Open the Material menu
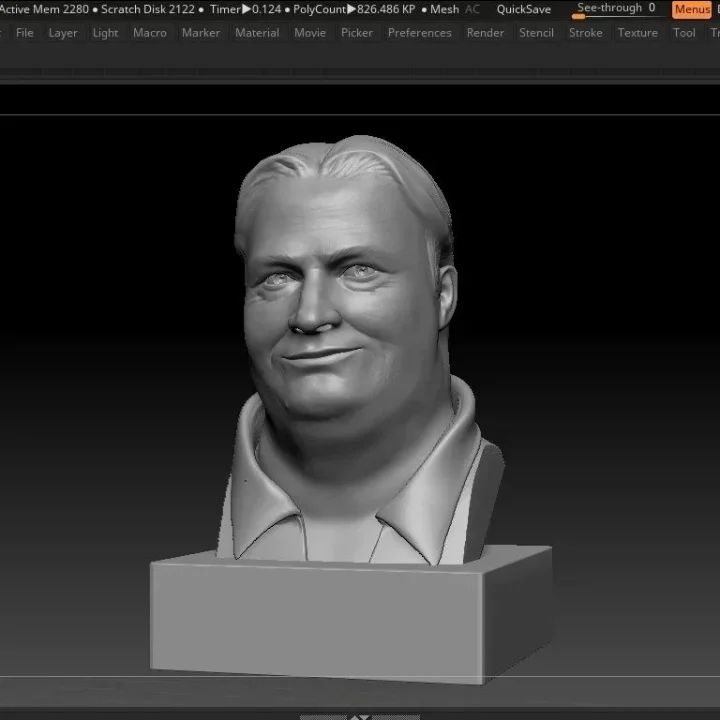Image resolution: width=720 pixels, height=720 pixels. pos(257,33)
